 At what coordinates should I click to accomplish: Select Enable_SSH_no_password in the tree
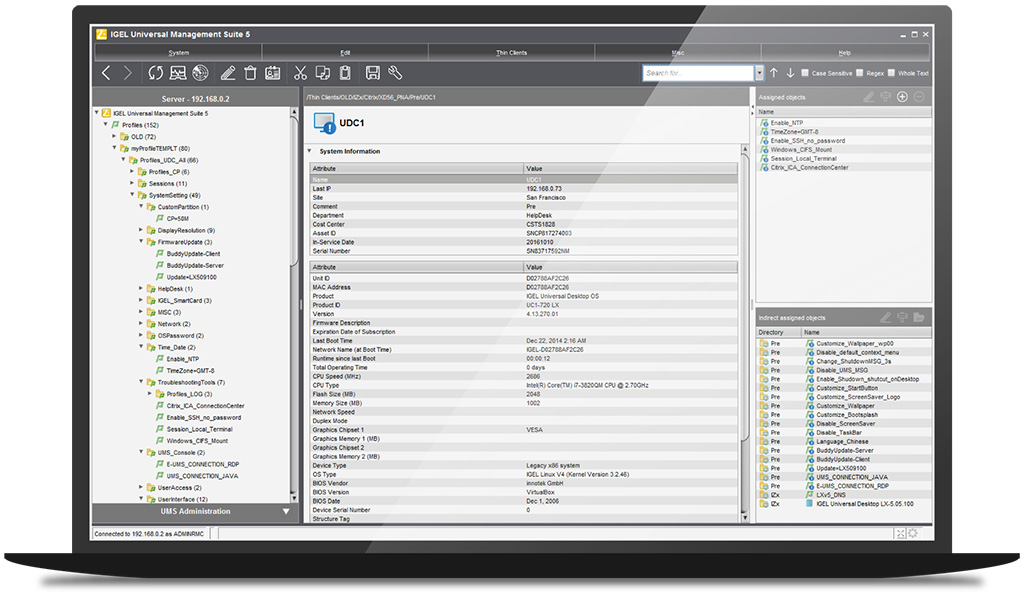coord(204,417)
